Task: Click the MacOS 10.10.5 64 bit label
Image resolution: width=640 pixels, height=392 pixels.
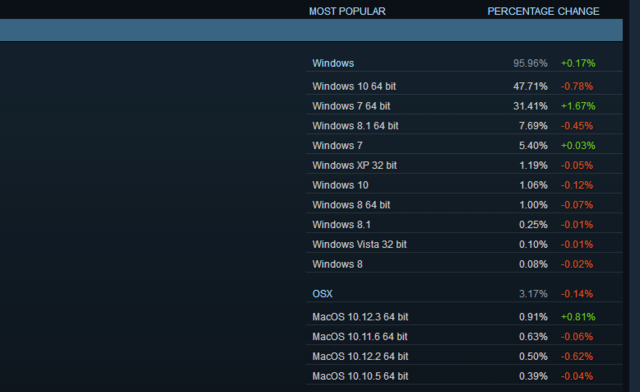Action: 360,376
